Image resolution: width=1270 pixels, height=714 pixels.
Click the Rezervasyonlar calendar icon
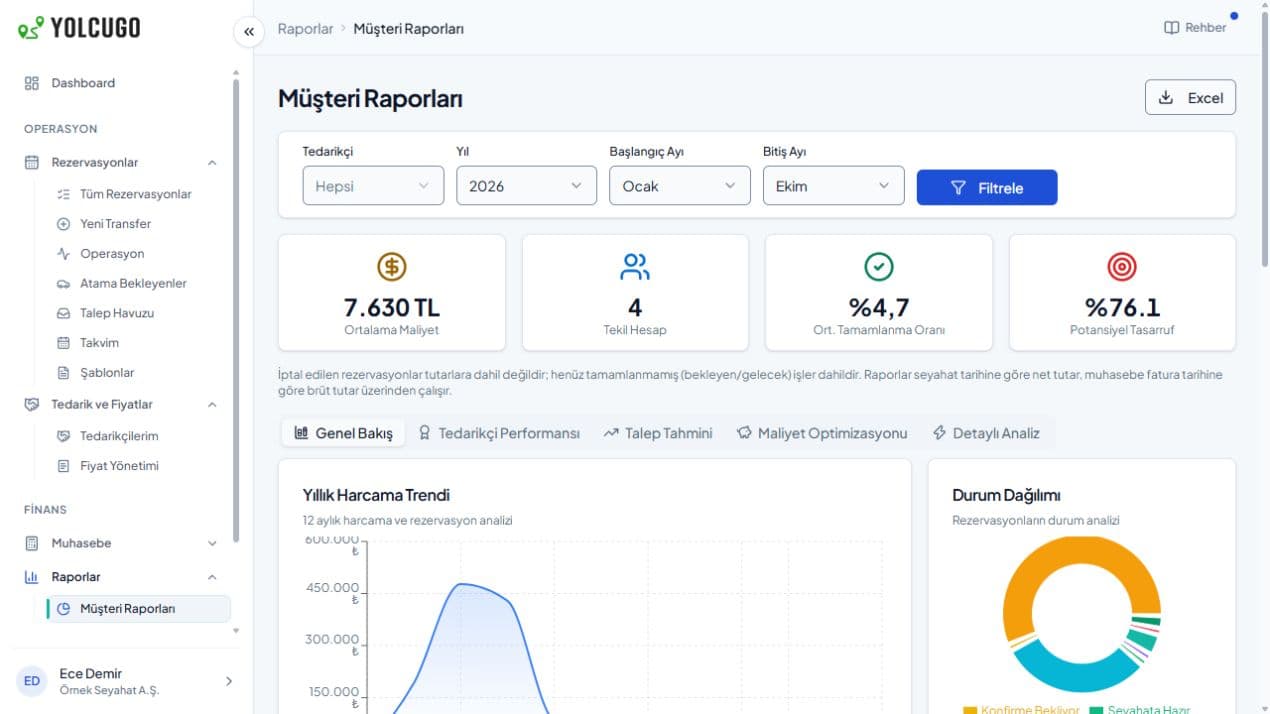point(32,162)
